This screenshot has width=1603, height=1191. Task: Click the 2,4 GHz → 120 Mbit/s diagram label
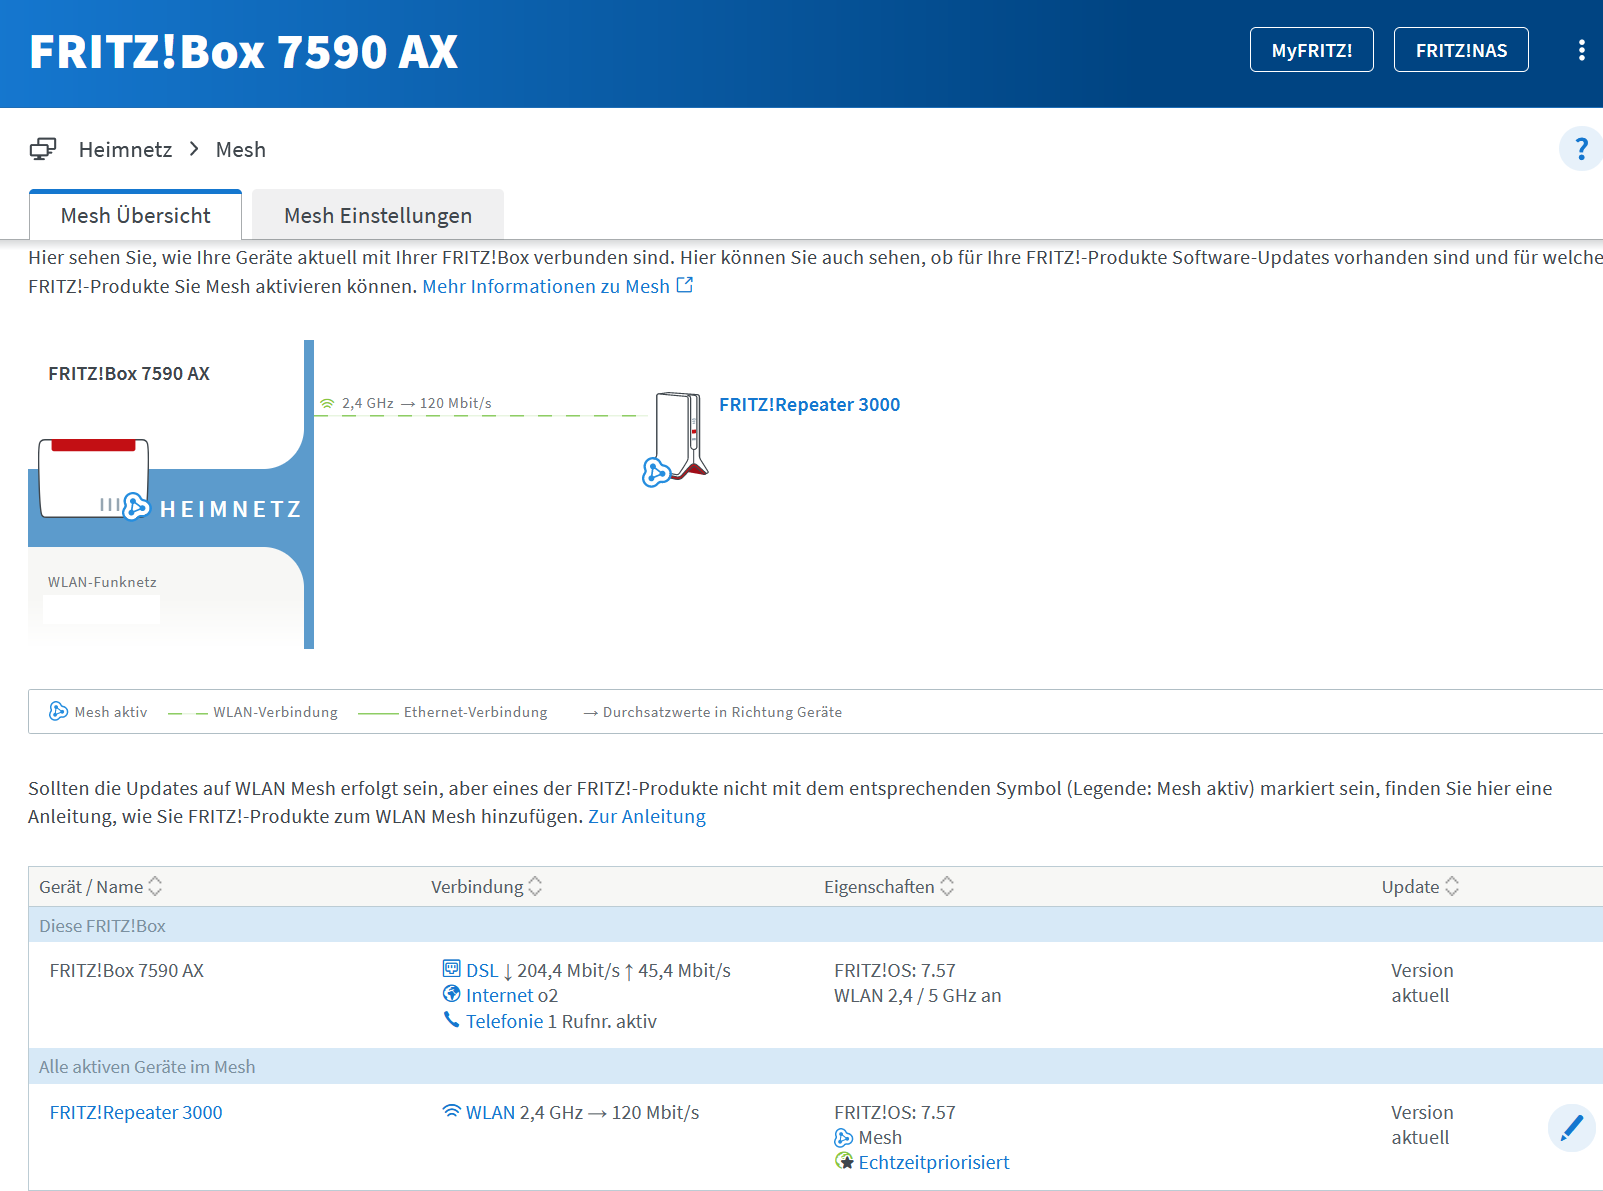(x=417, y=403)
